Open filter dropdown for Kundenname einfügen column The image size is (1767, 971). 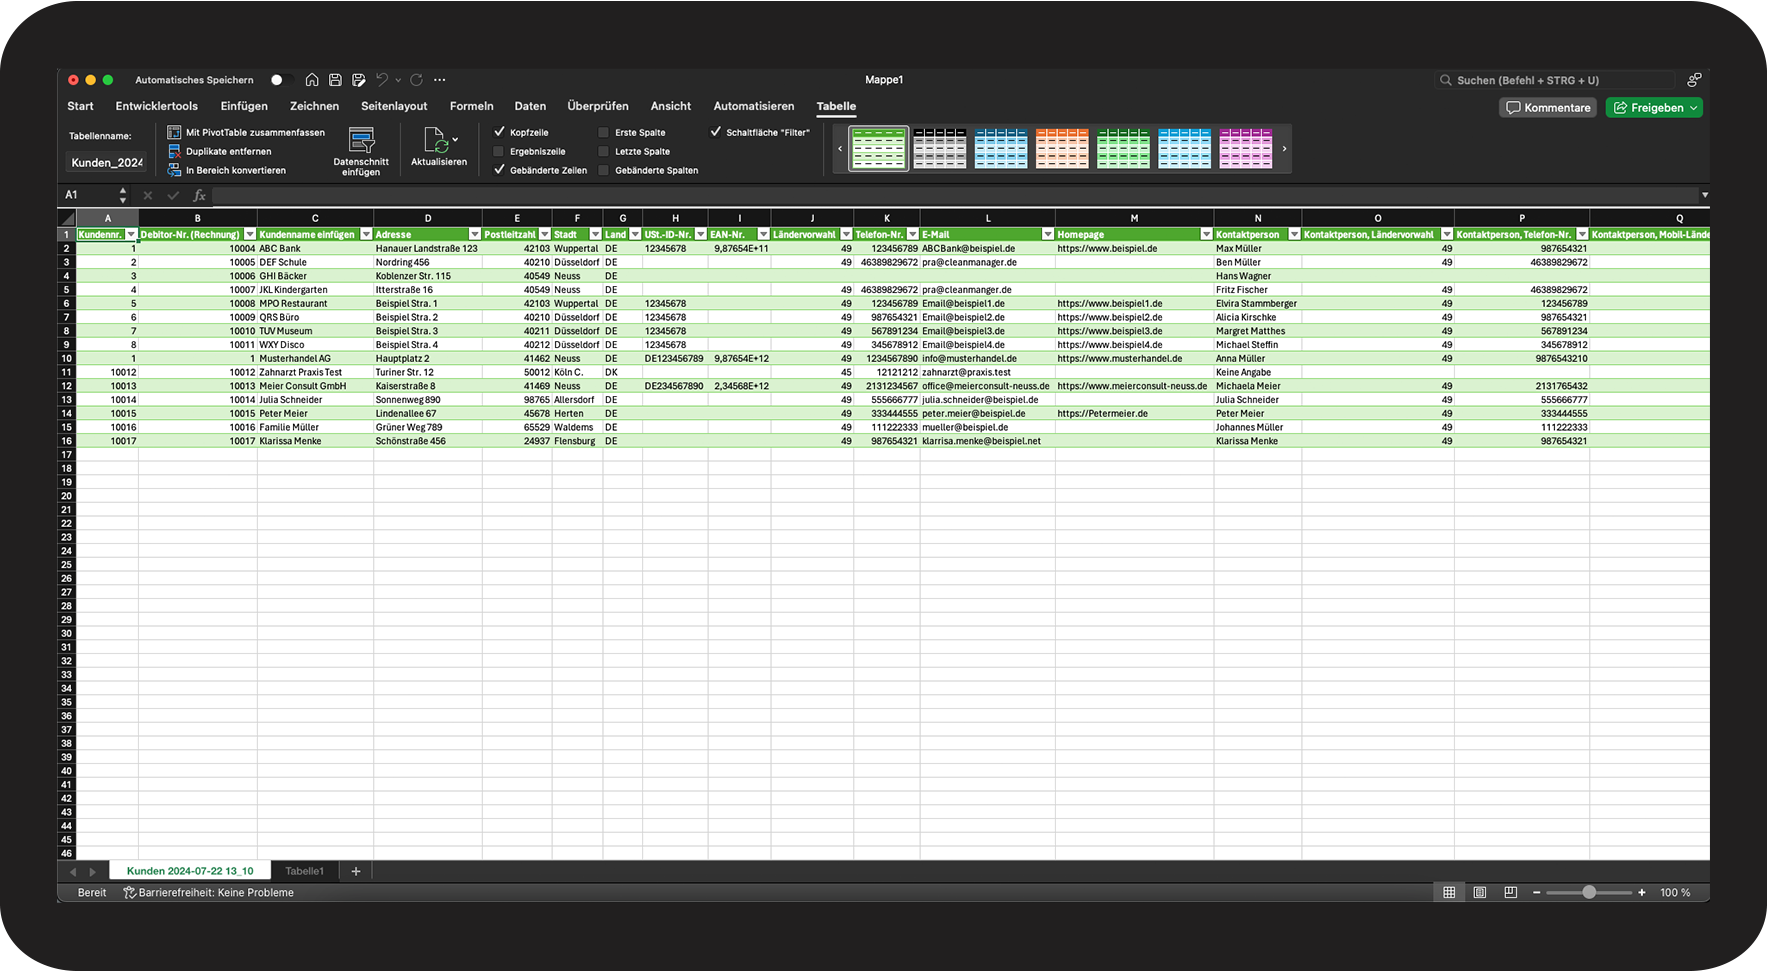[x=366, y=234]
